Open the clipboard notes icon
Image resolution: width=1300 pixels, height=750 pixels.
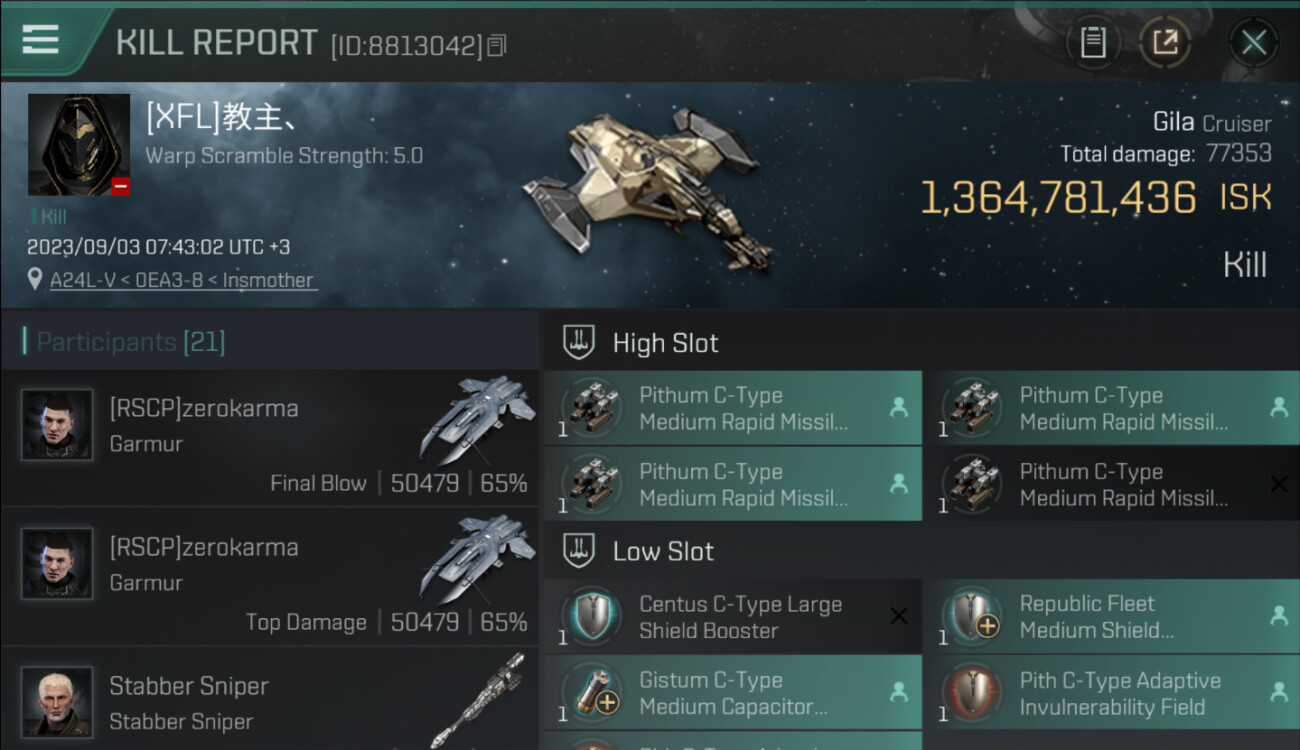[1093, 42]
